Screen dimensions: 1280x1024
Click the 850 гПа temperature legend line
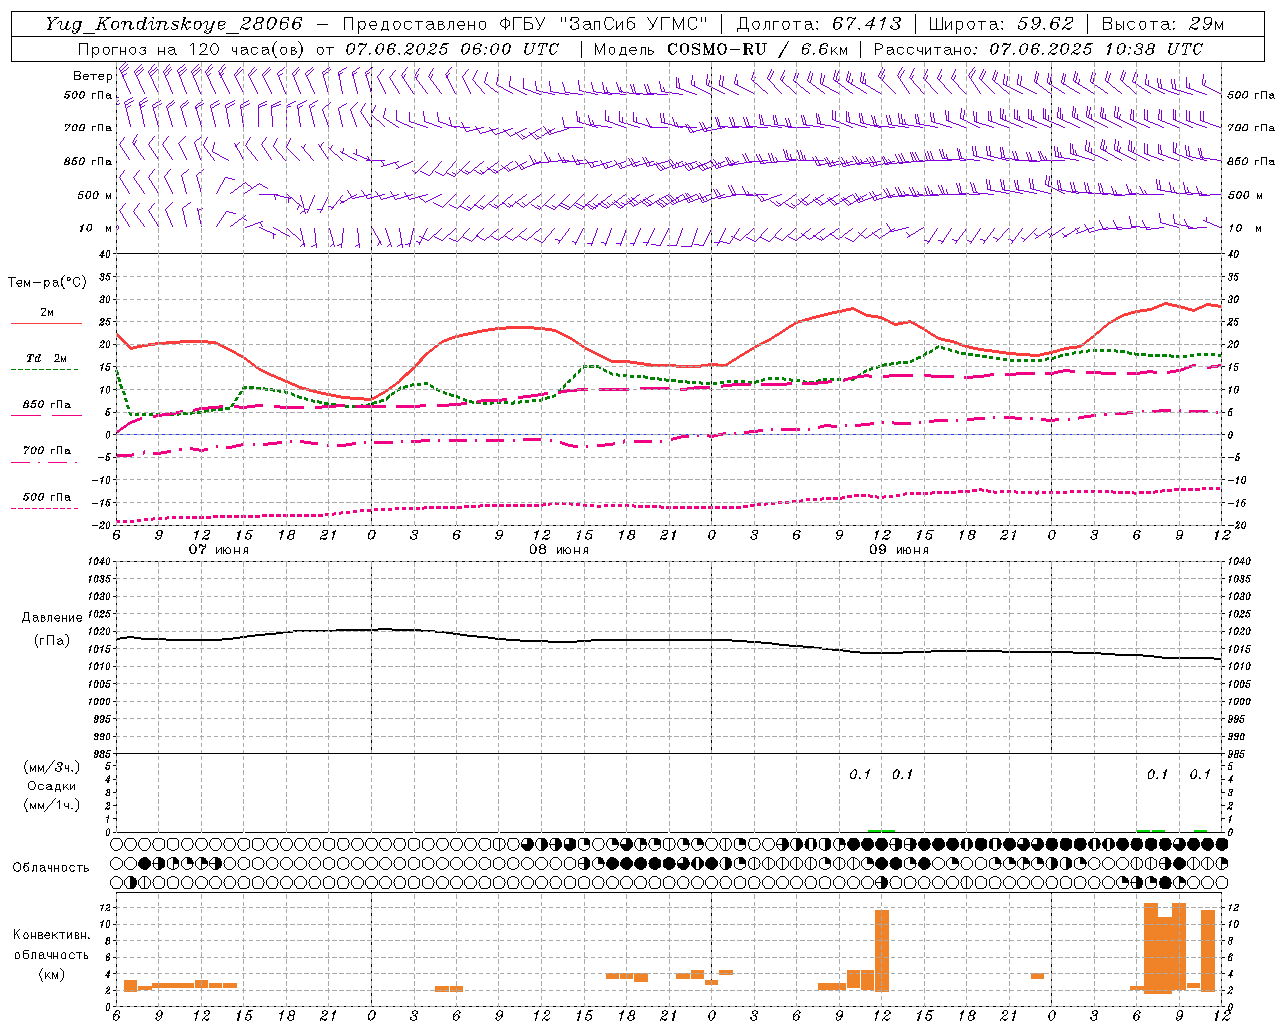pos(47,415)
